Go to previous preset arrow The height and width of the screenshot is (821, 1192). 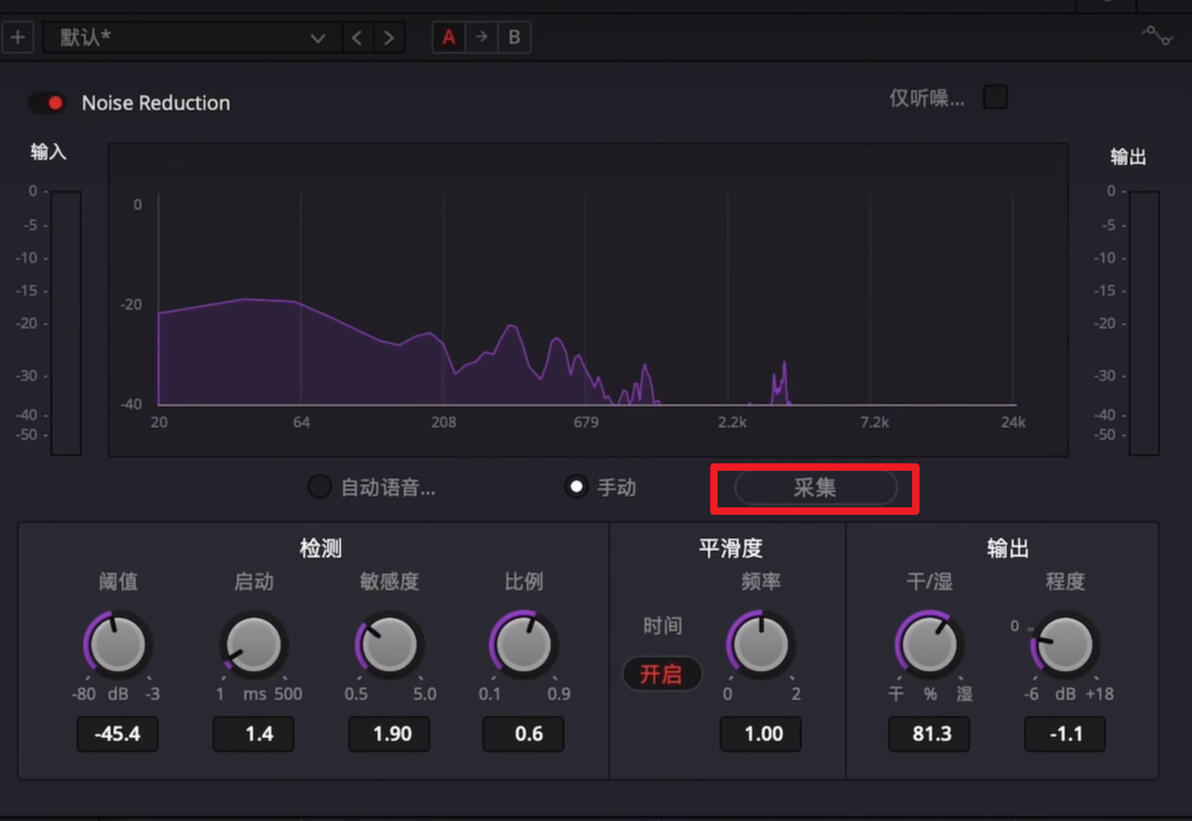(357, 37)
